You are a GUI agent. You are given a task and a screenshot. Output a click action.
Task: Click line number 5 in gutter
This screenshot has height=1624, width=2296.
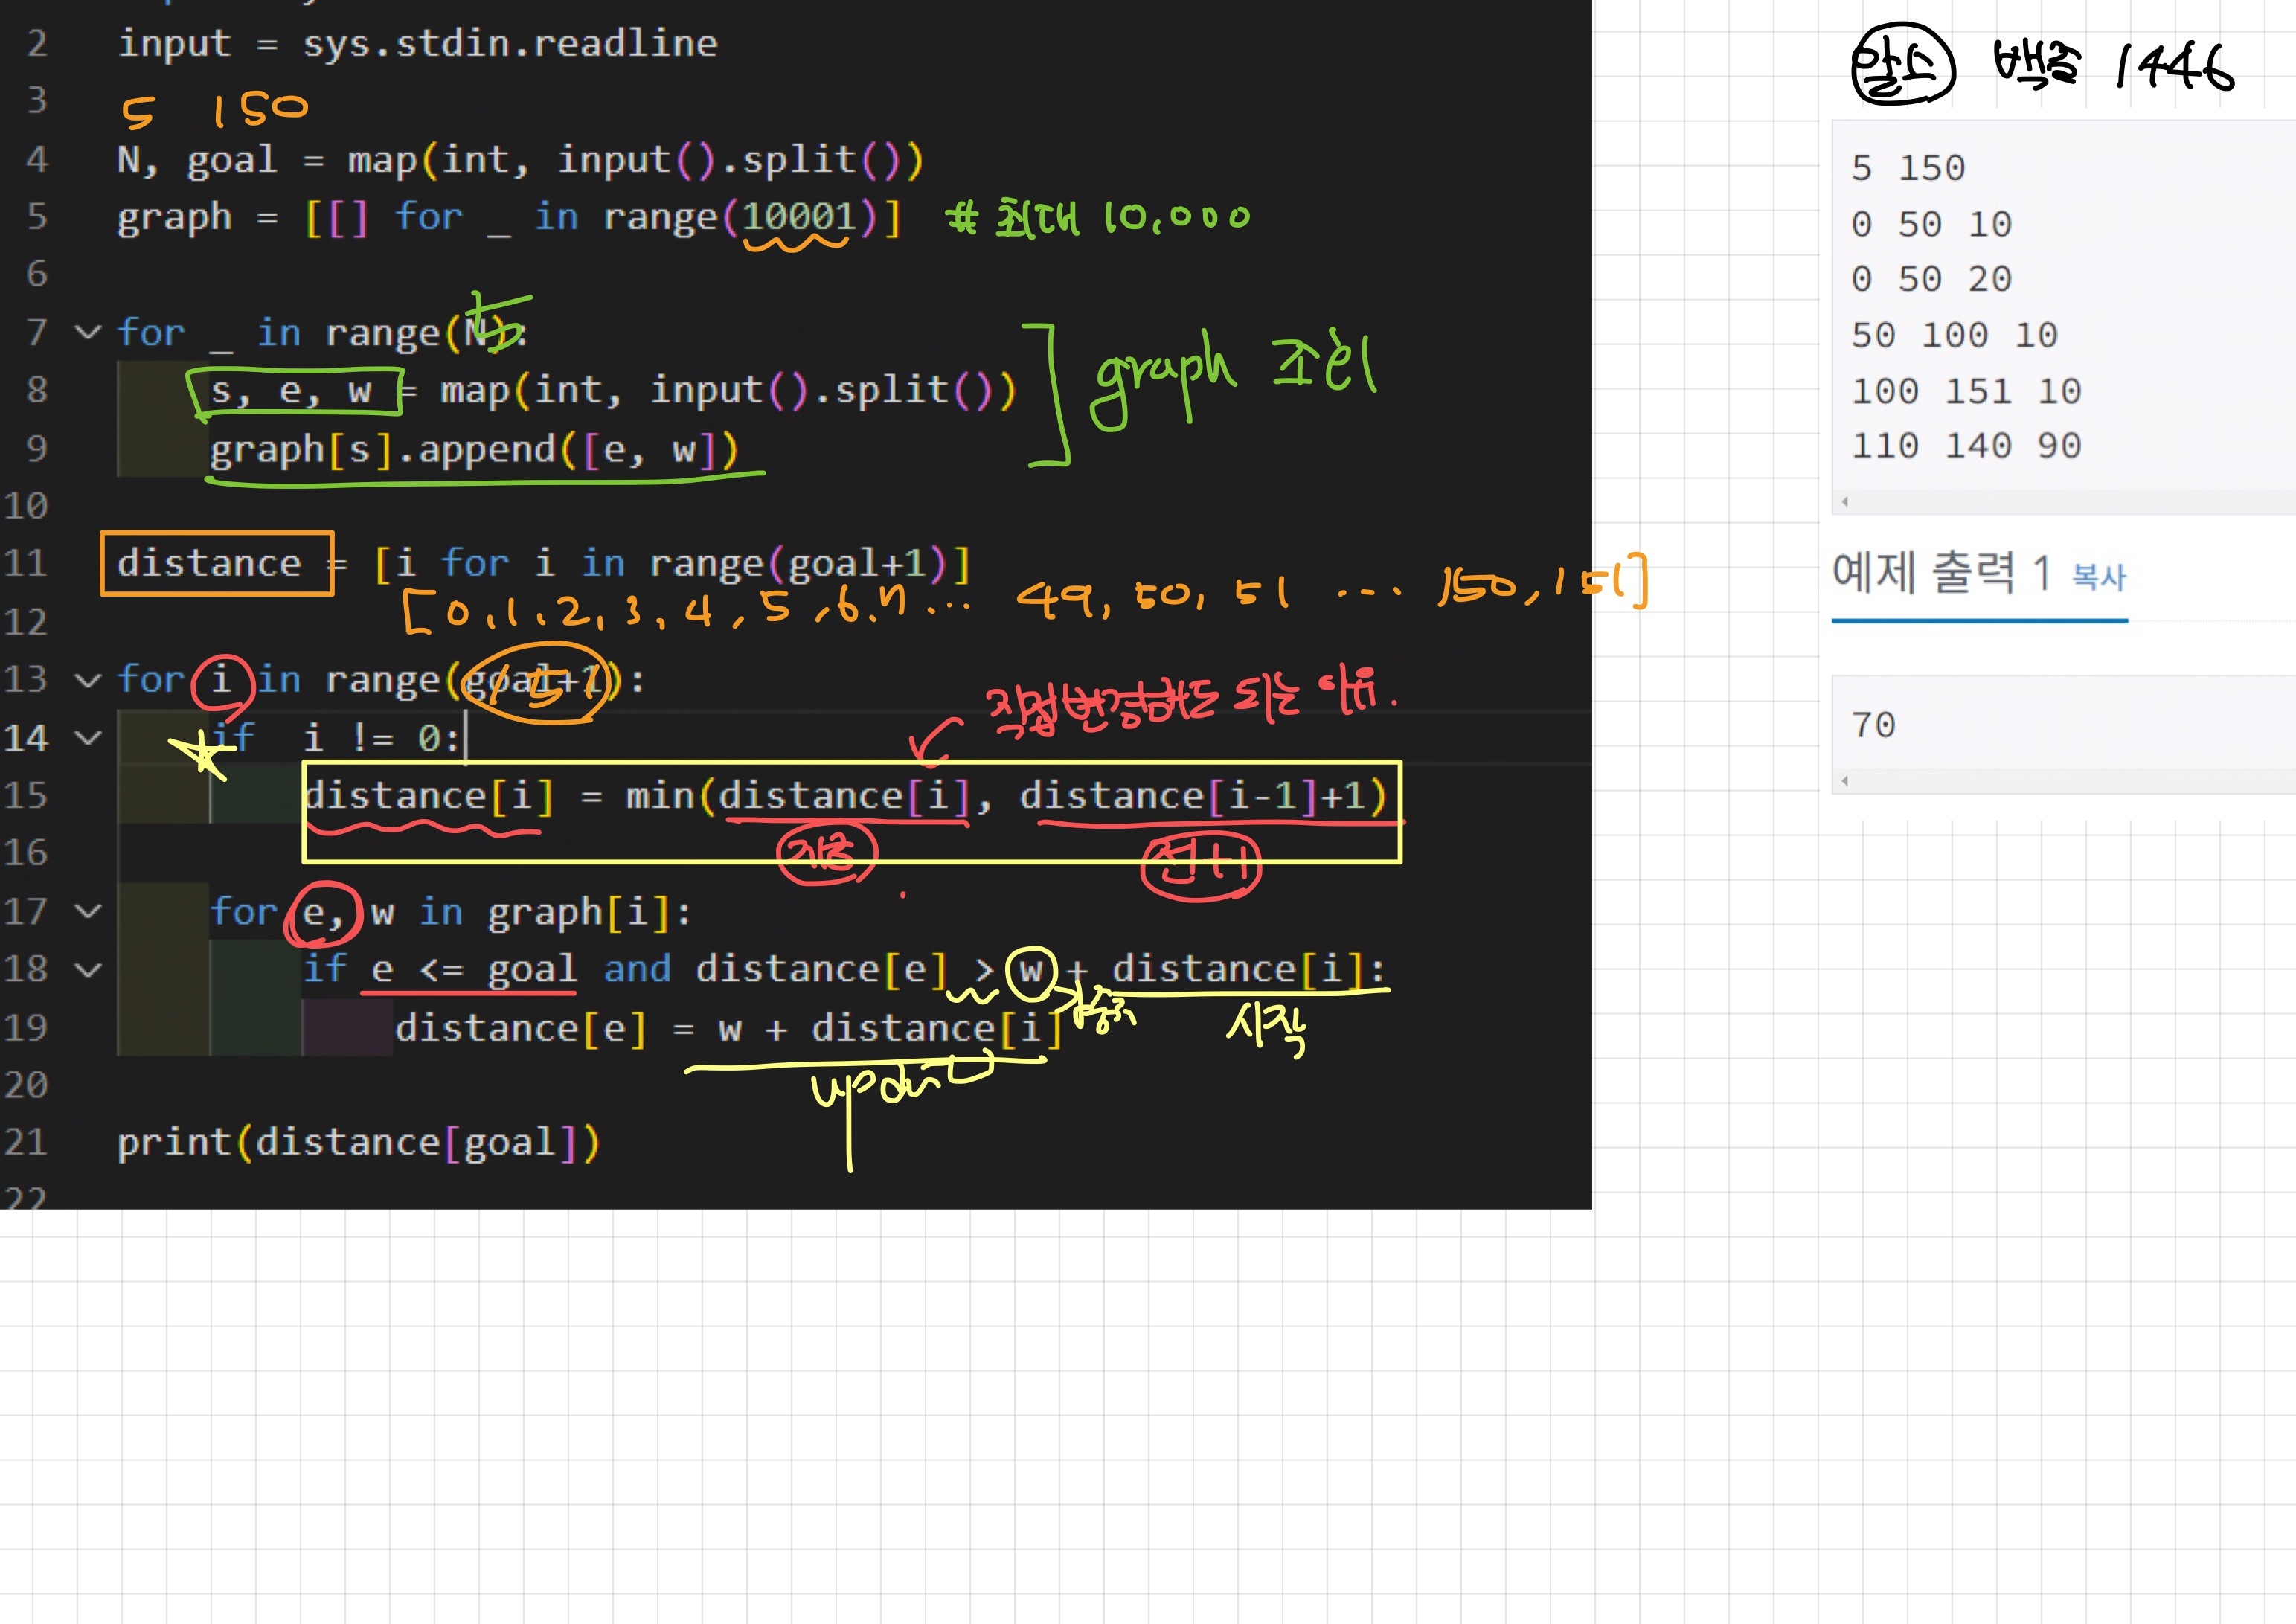click(36, 217)
